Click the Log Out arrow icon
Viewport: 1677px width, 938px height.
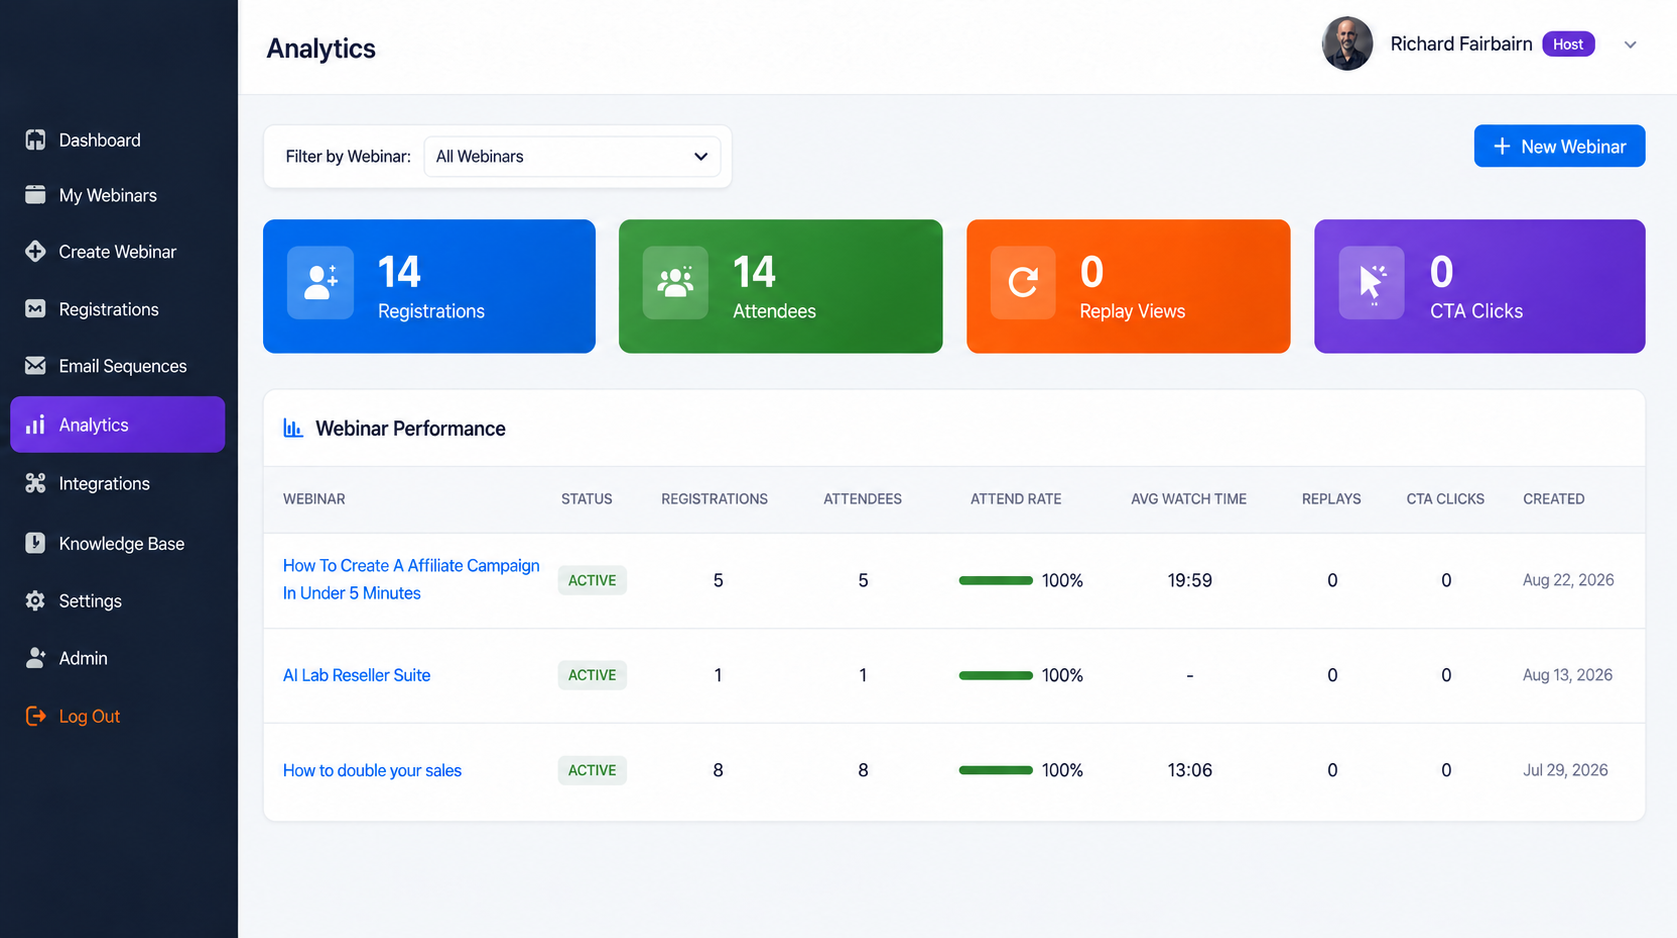[35, 716]
